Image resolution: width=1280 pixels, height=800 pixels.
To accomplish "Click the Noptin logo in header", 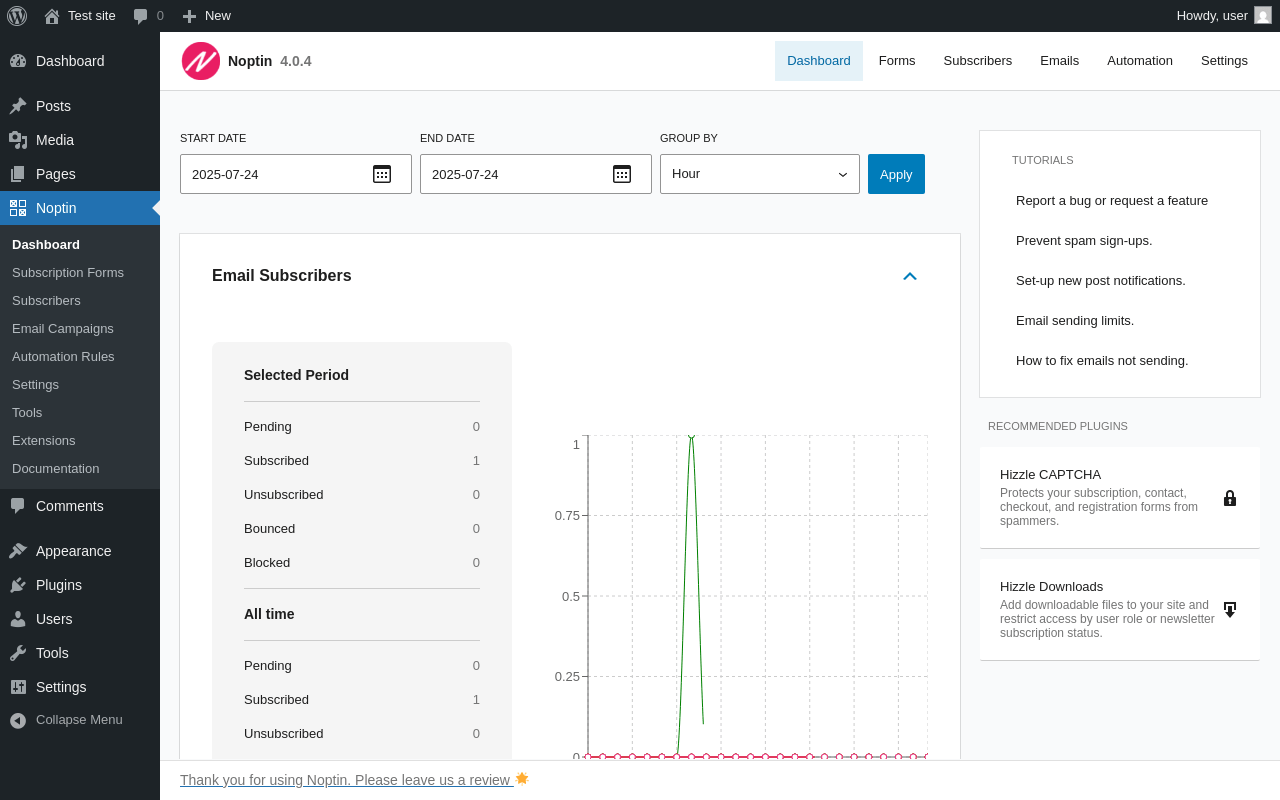I will click(x=201, y=61).
